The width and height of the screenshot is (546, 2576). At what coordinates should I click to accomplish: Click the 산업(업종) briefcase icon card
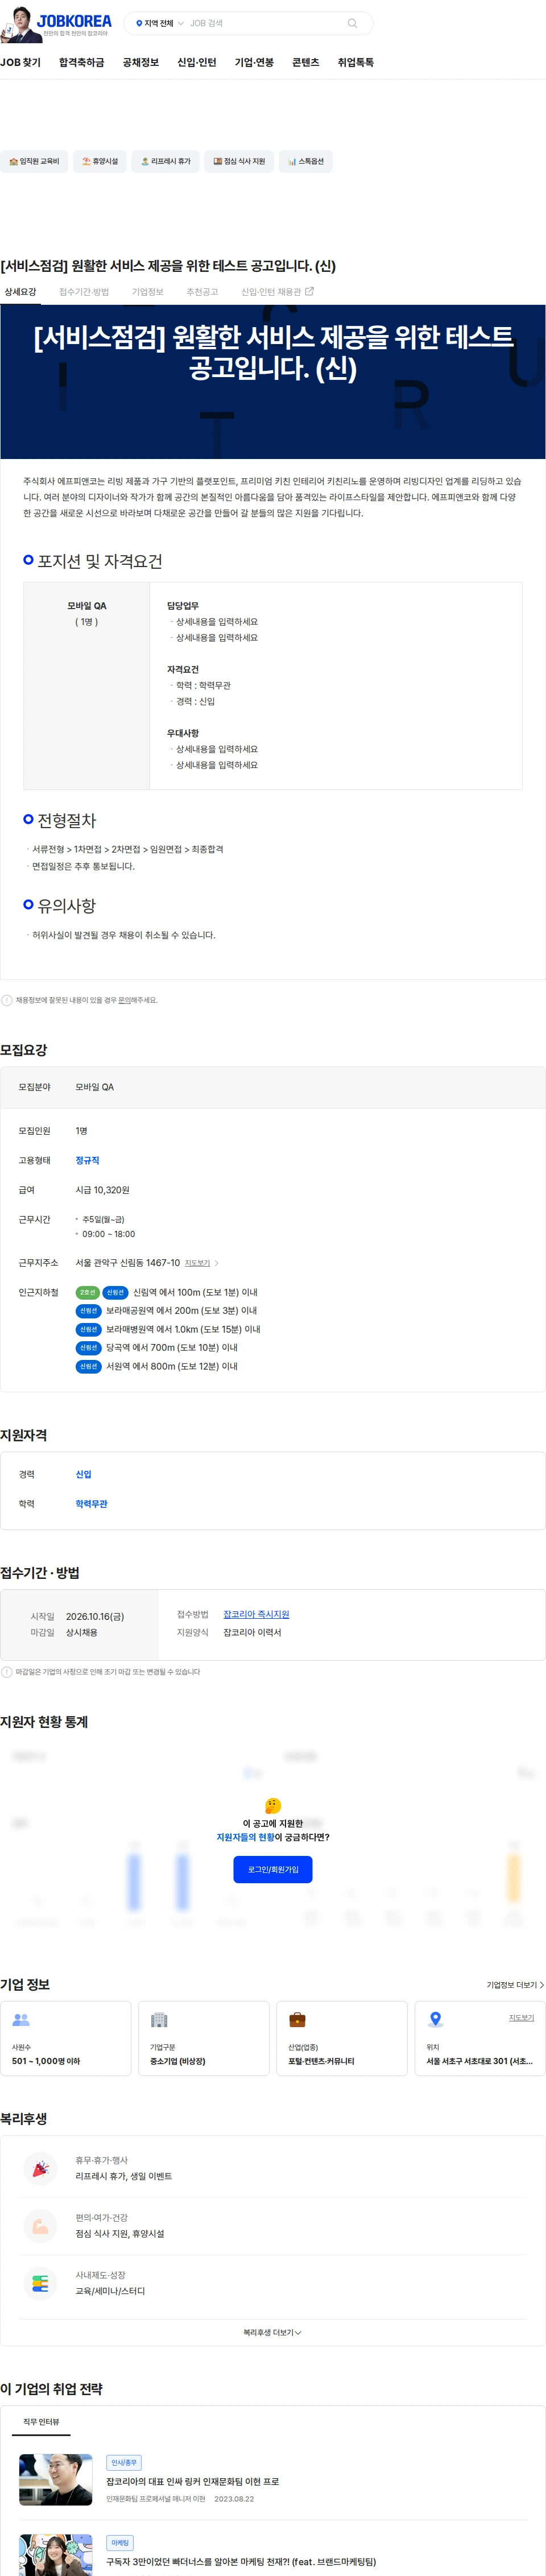pos(342,2038)
